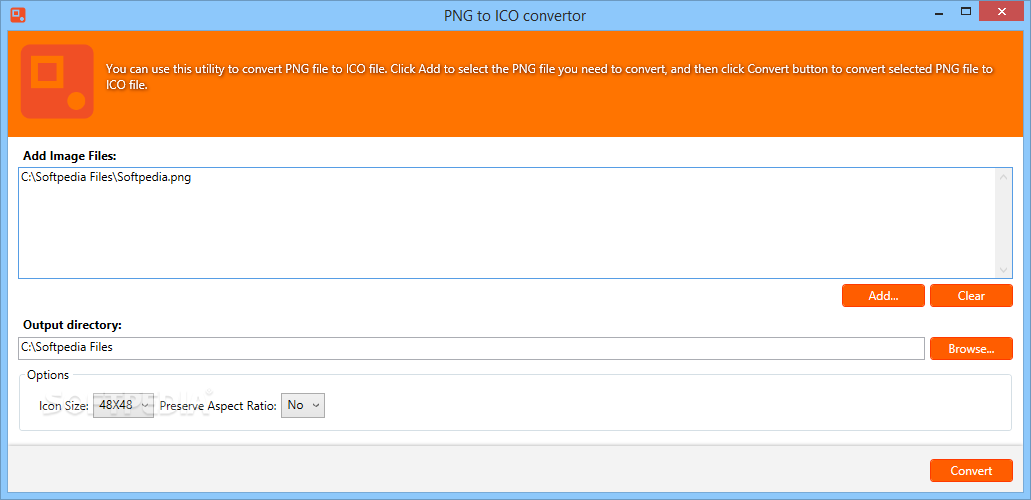Screen dimensions: 1031x500
Task: Click the PNG to ICO convertor title
Action: click(516, 15)
